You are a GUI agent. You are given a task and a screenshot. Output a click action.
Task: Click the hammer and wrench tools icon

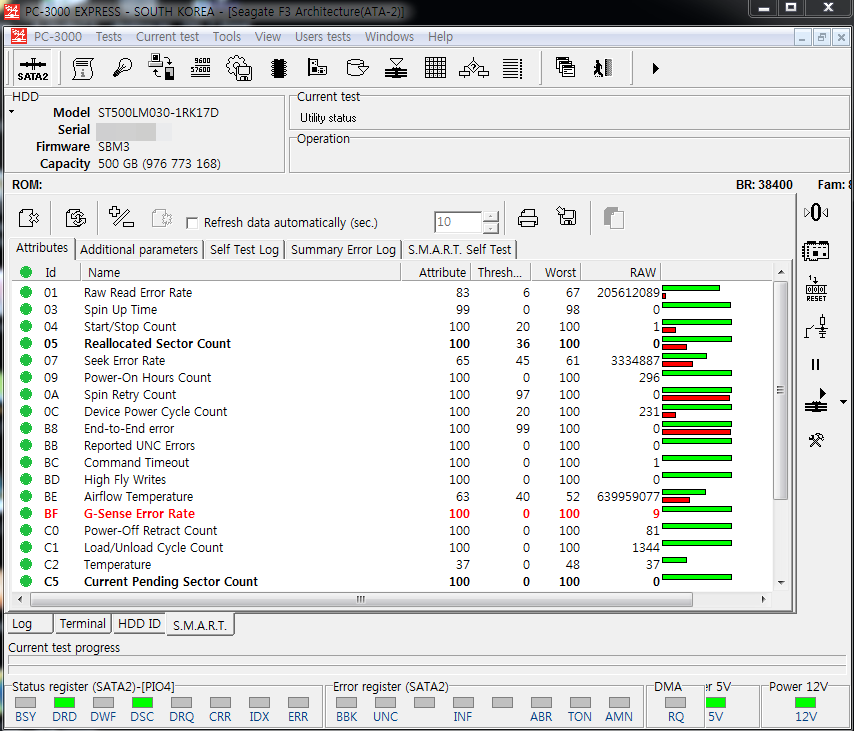tap(816, 440)
